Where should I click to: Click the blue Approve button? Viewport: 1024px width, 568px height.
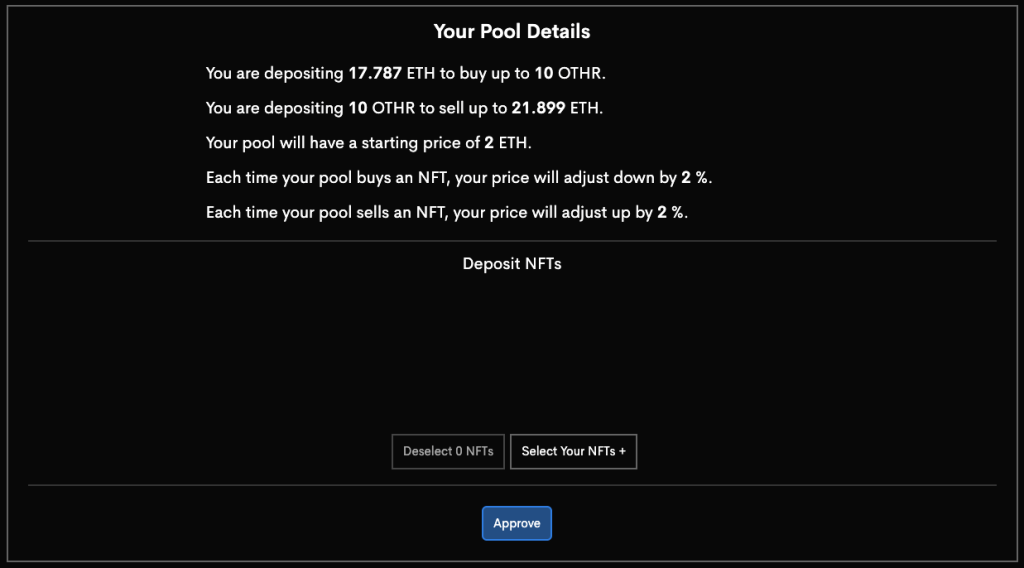point(516,523)
